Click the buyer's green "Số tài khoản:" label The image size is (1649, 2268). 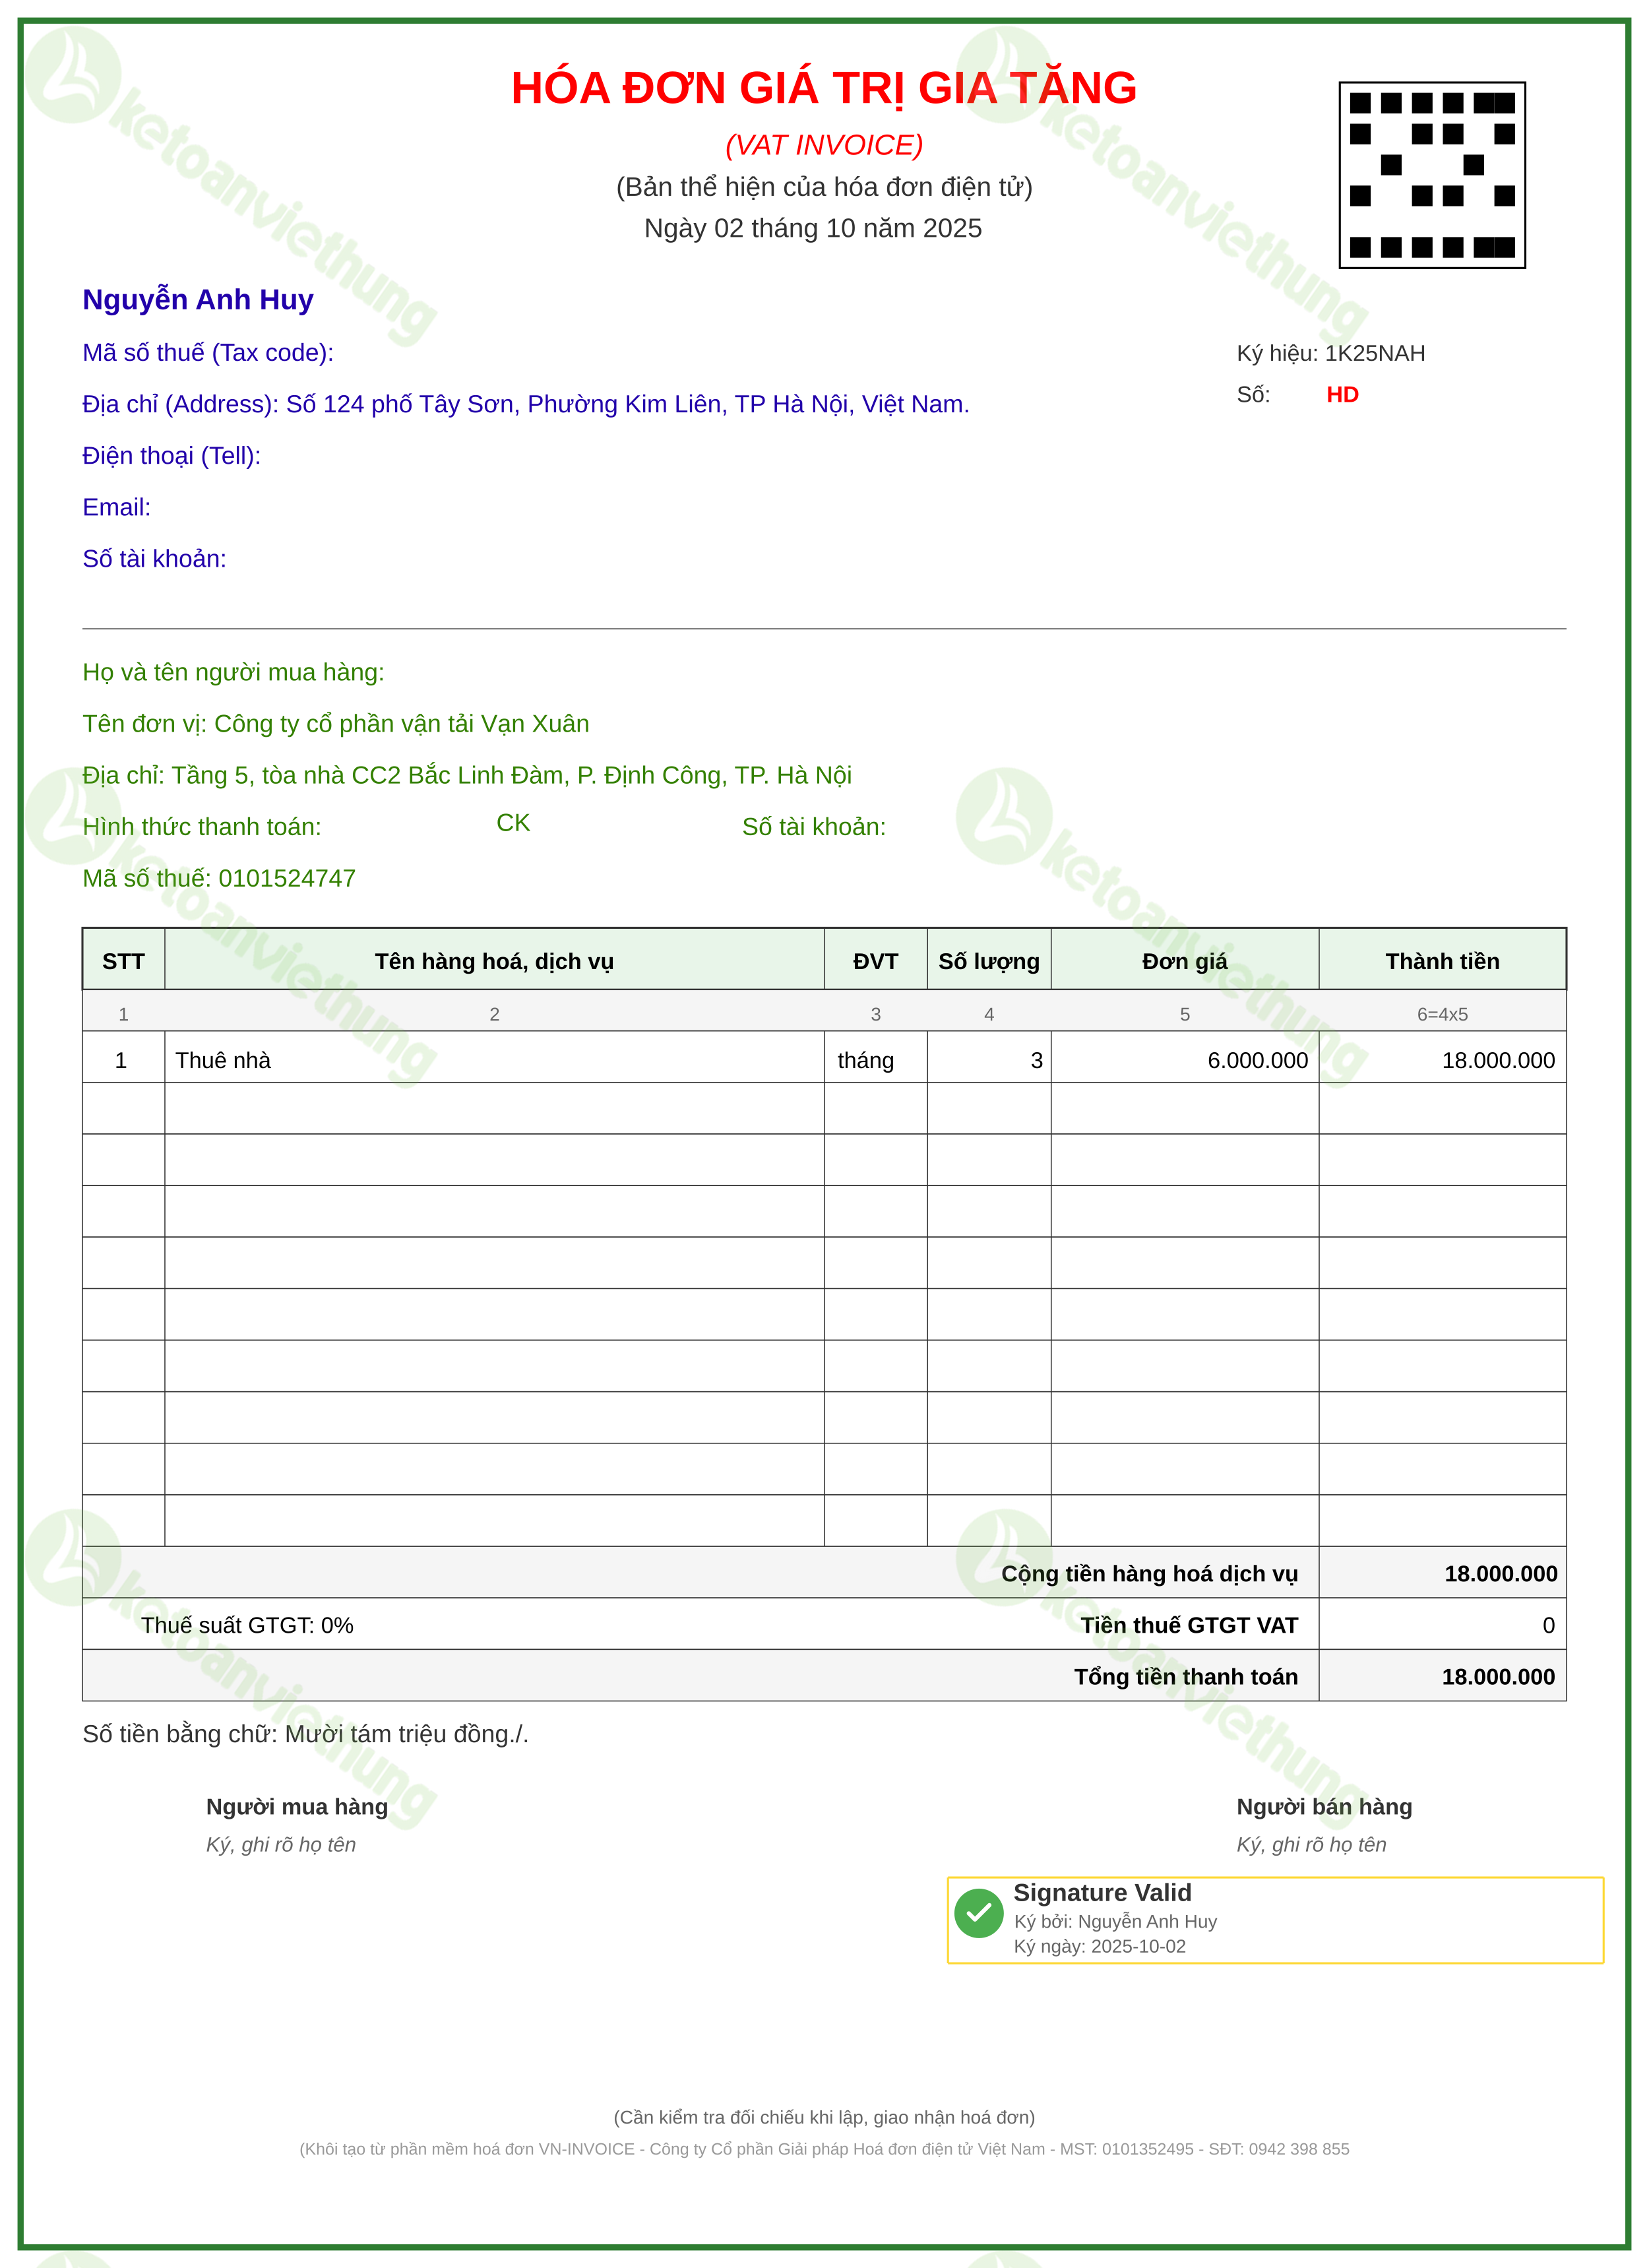point(814,827)
